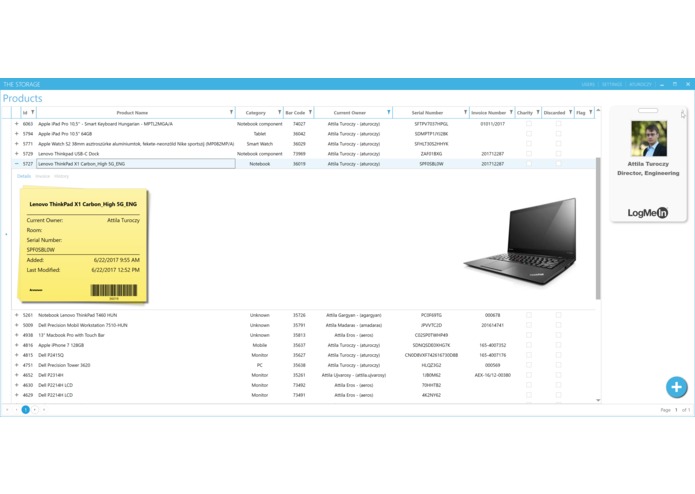The image size is (695, 494).
Task: Go to the next page arrow
Action: pos(35,410)
